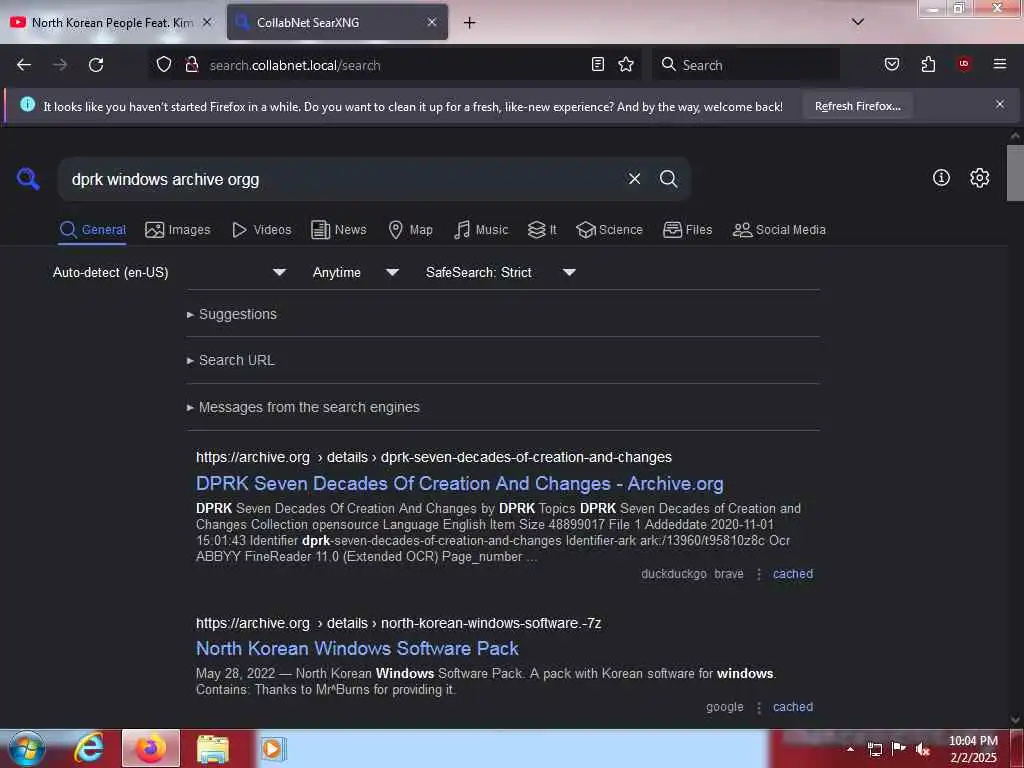Viewport: 1024px width, 768px height.
Task: Bookmark this page with the star icon
Action: click(x=626, y=64)
